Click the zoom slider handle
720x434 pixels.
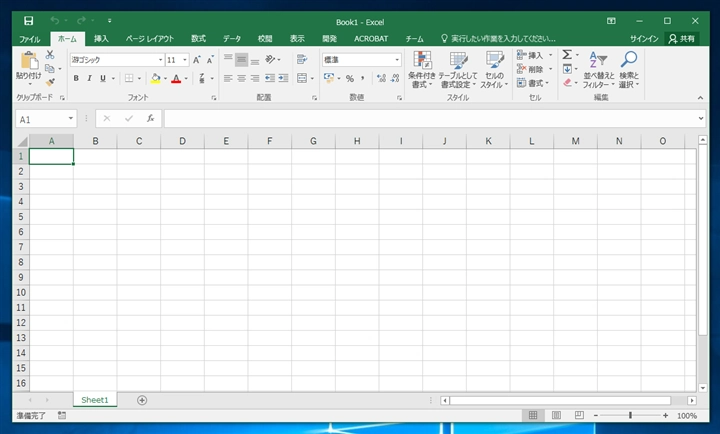tap(630, 415)
